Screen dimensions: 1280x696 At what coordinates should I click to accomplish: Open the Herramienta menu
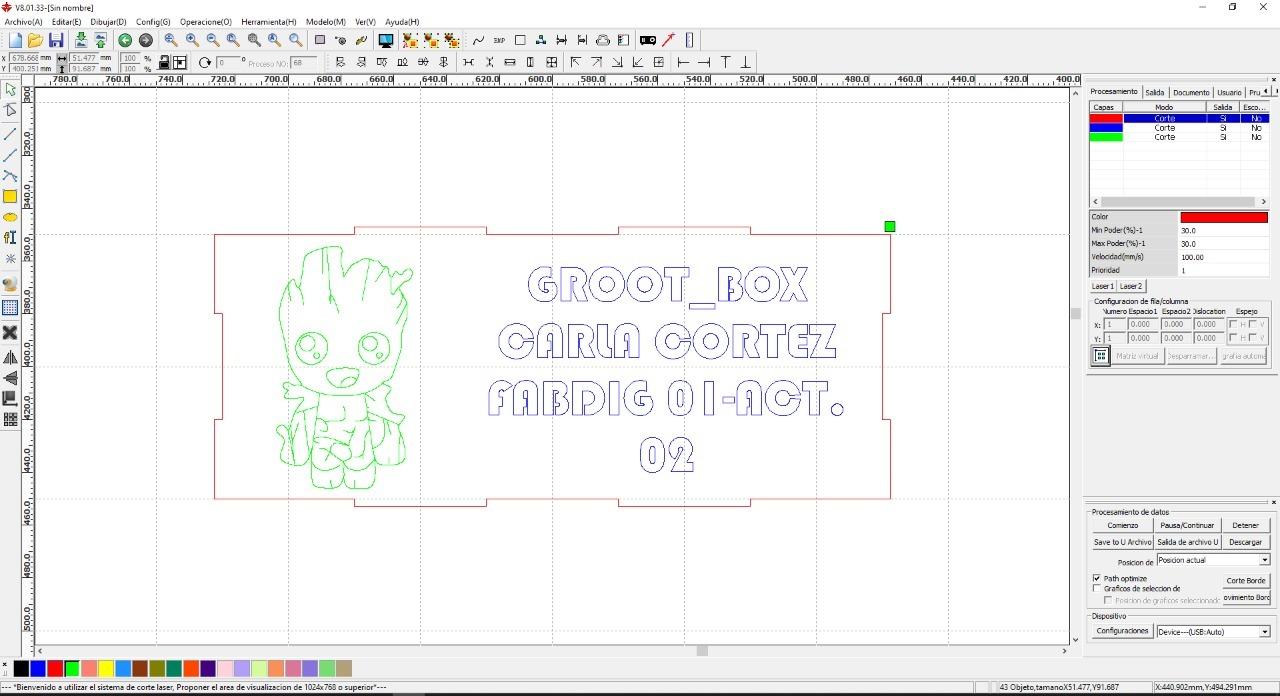(268, 21)
